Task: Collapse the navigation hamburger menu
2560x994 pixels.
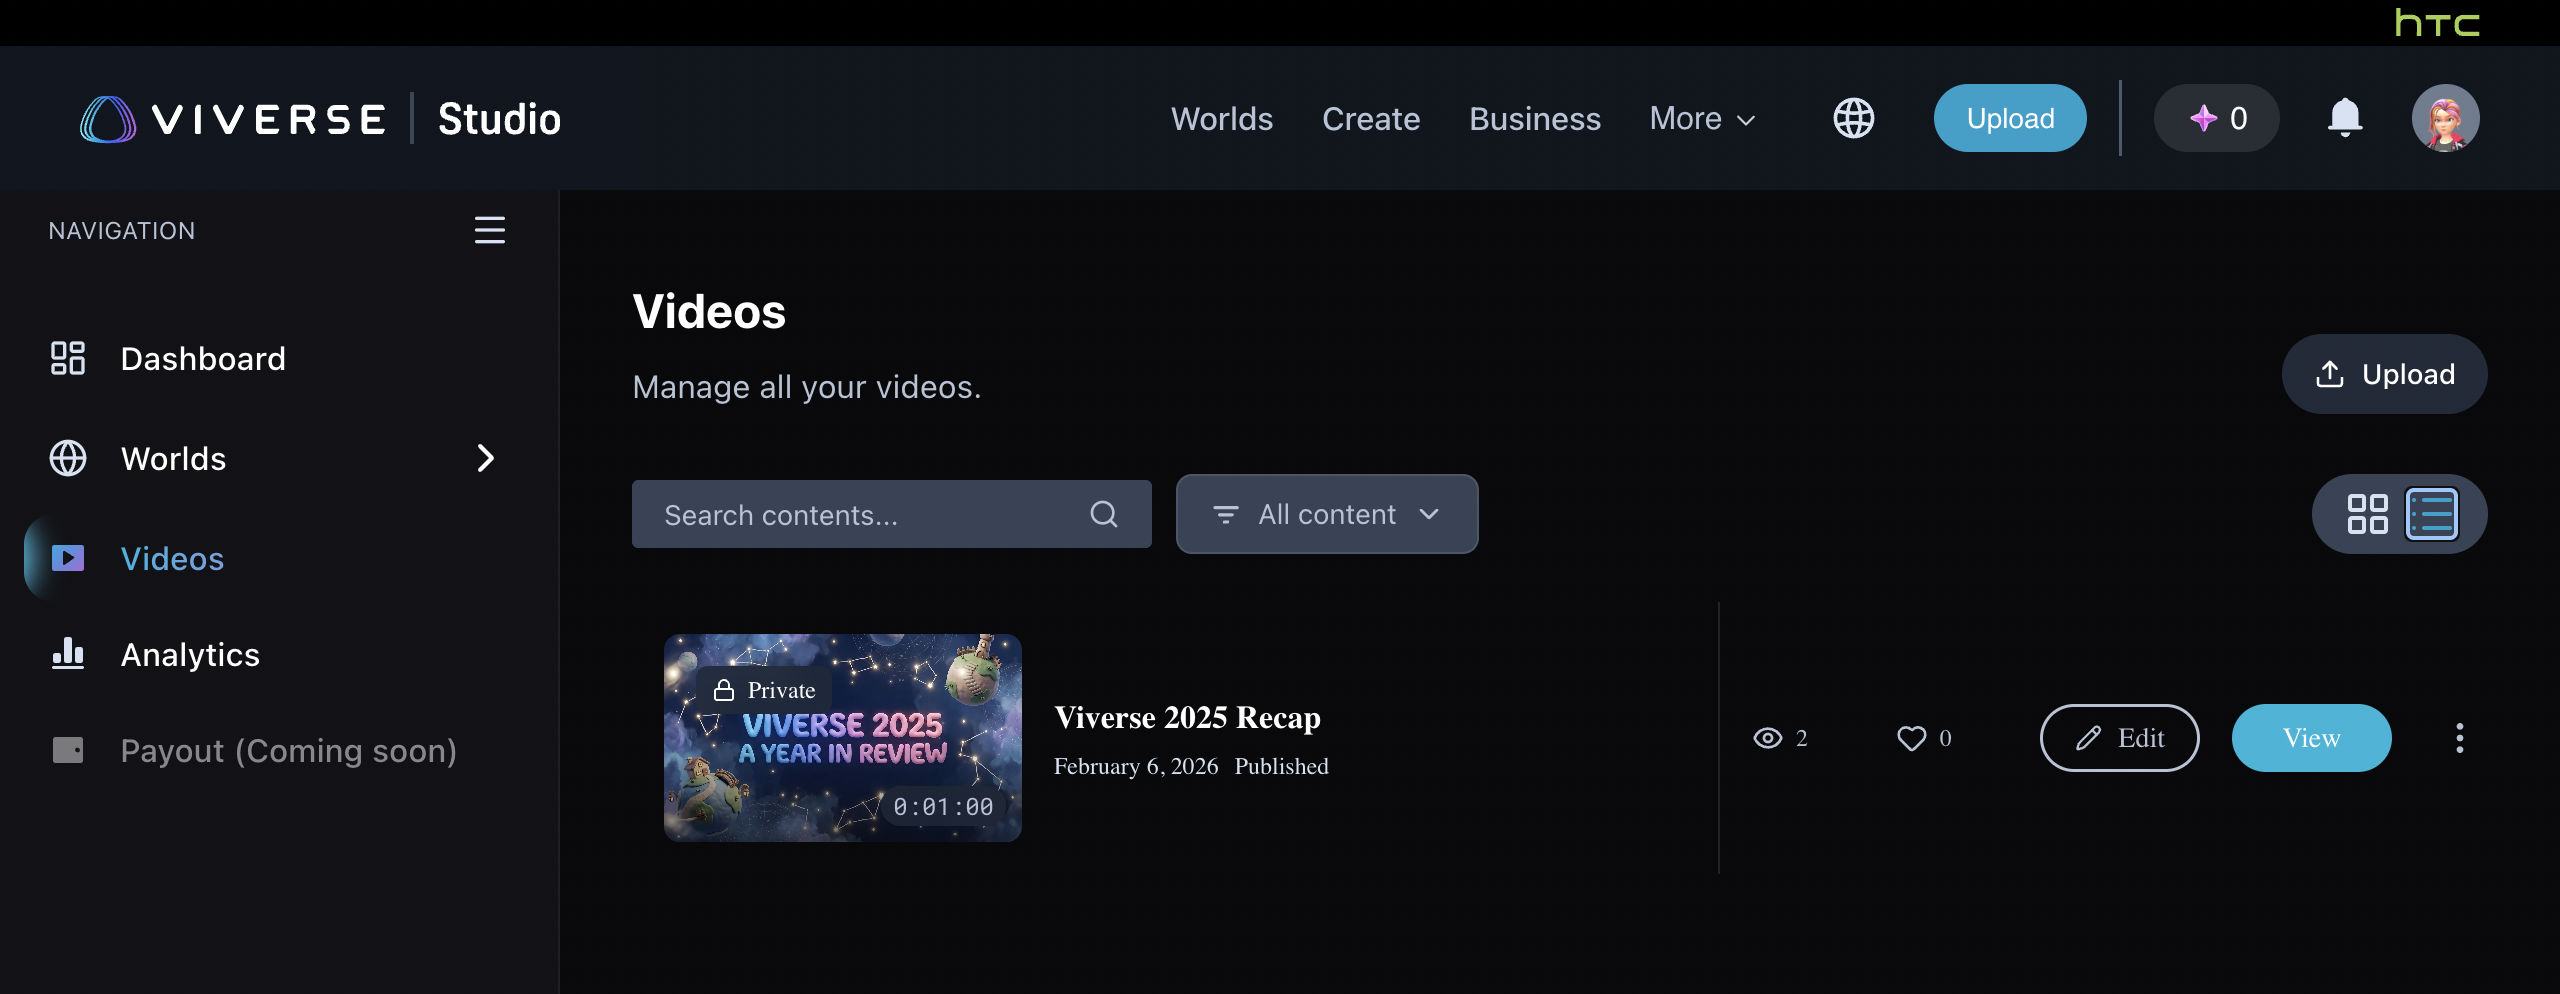Action: click(x=489, y=230)
